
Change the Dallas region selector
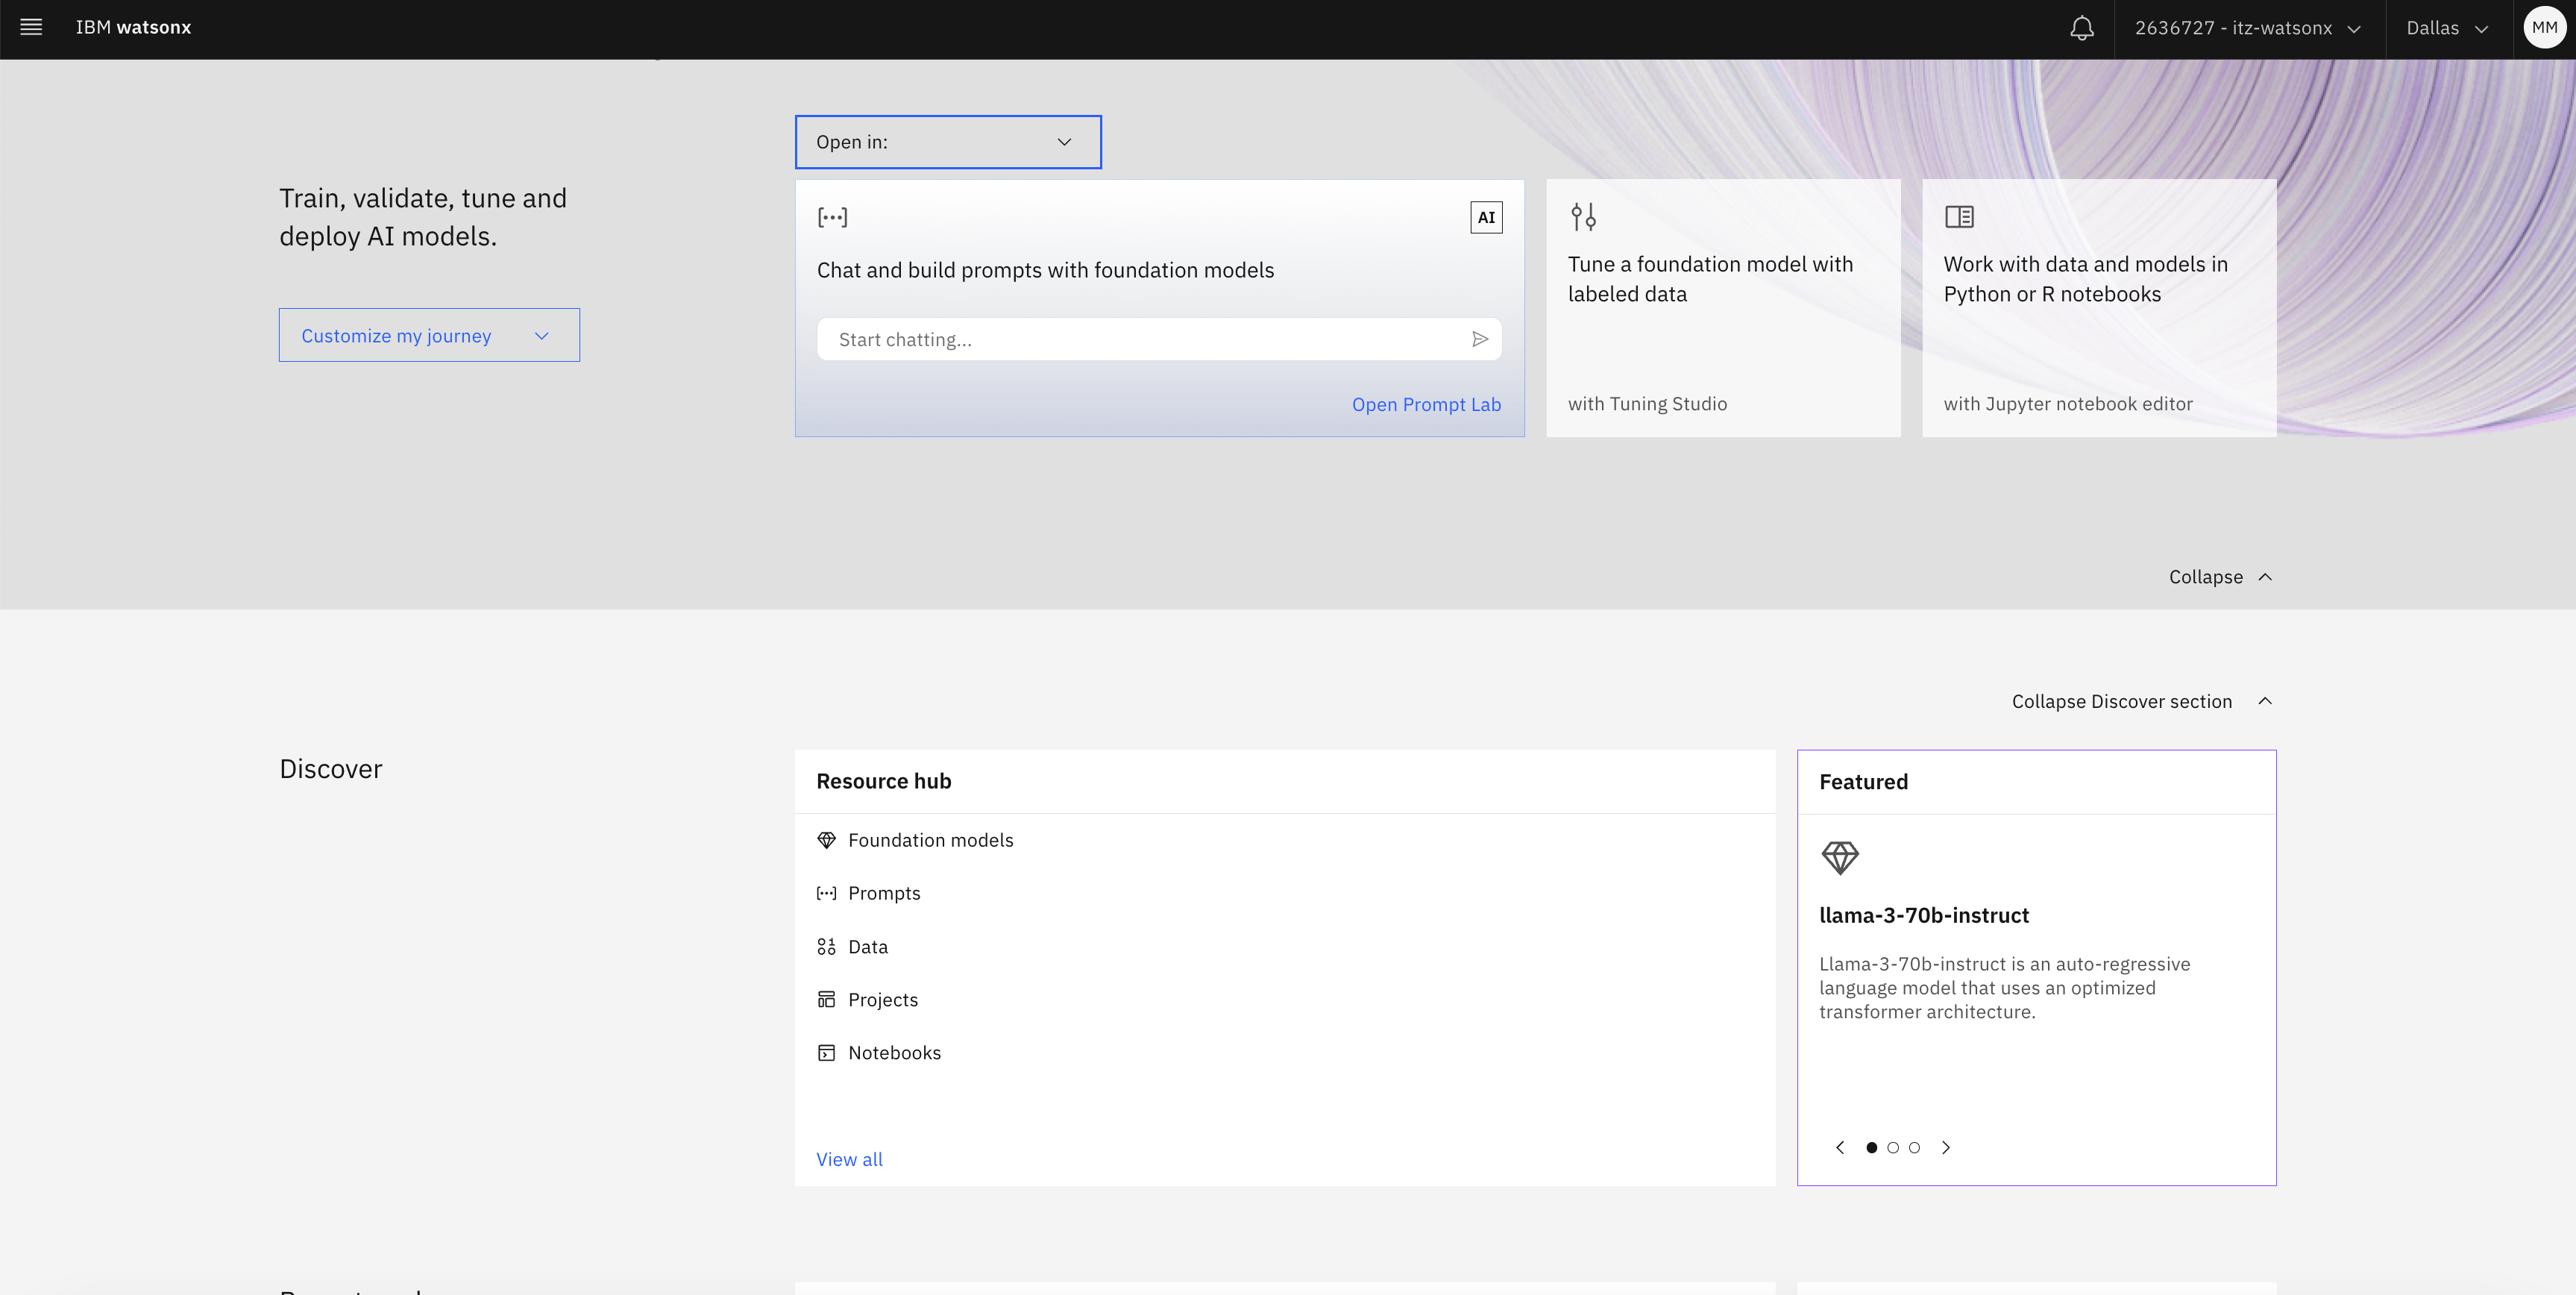2448,28
